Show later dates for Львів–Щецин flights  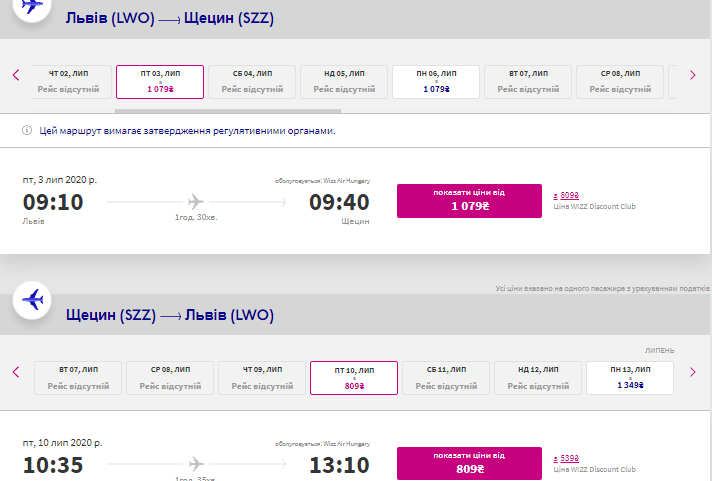coord(692,75)
